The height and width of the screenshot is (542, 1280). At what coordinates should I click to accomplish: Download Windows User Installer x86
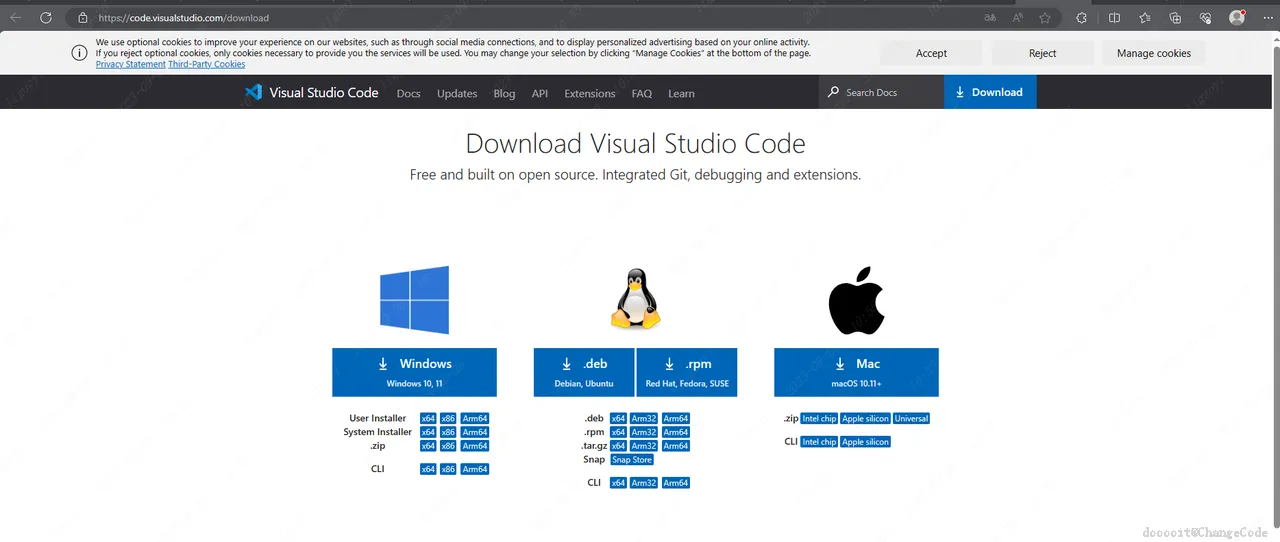[449, 418]
